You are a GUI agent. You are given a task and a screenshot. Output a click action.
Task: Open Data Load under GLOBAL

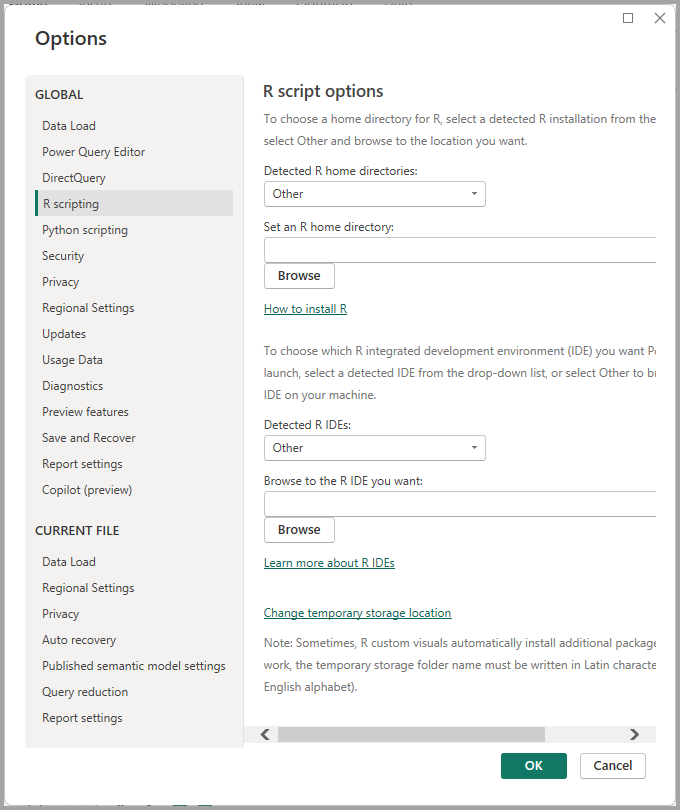tap(69, 126)
